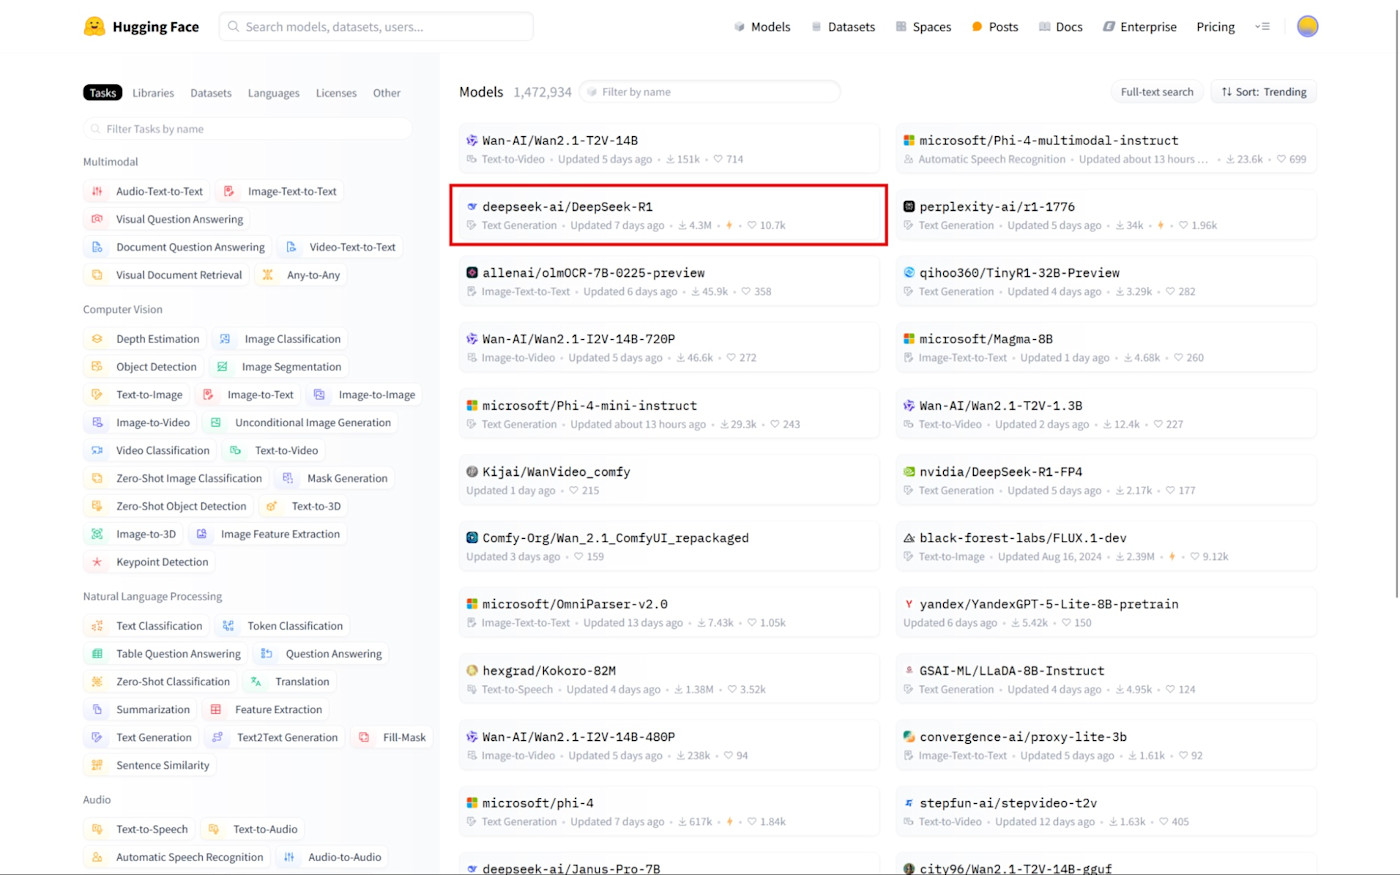
Task: Filter by the Text-to-Video task
Action: coord(273,451)
